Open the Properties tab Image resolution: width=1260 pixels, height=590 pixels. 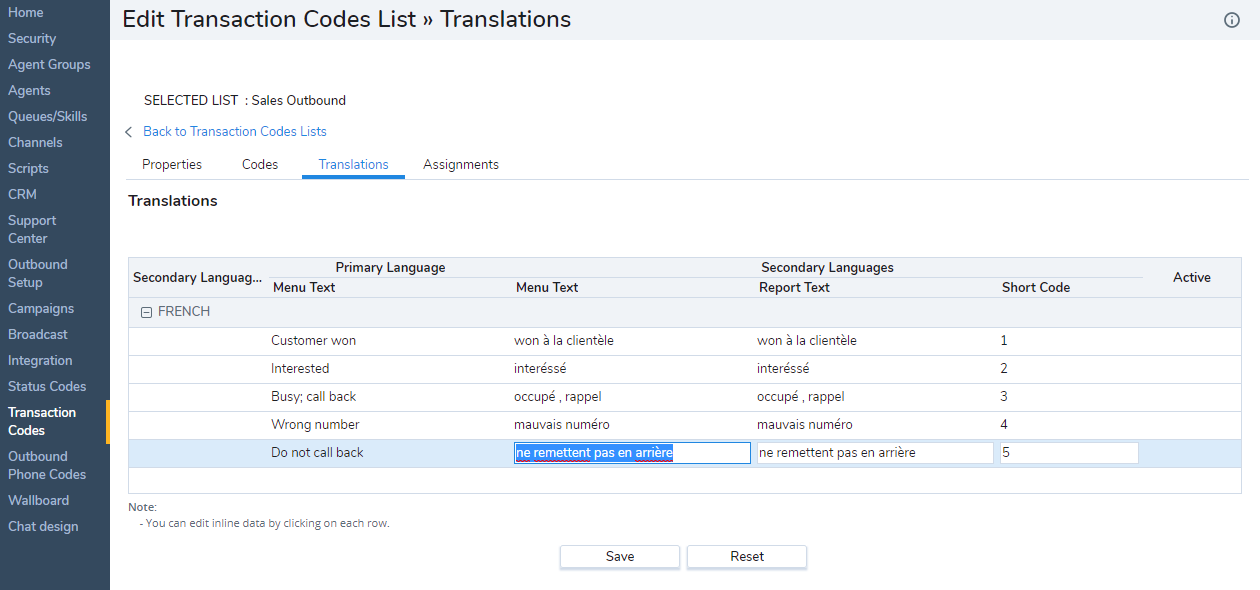[172, 164]
